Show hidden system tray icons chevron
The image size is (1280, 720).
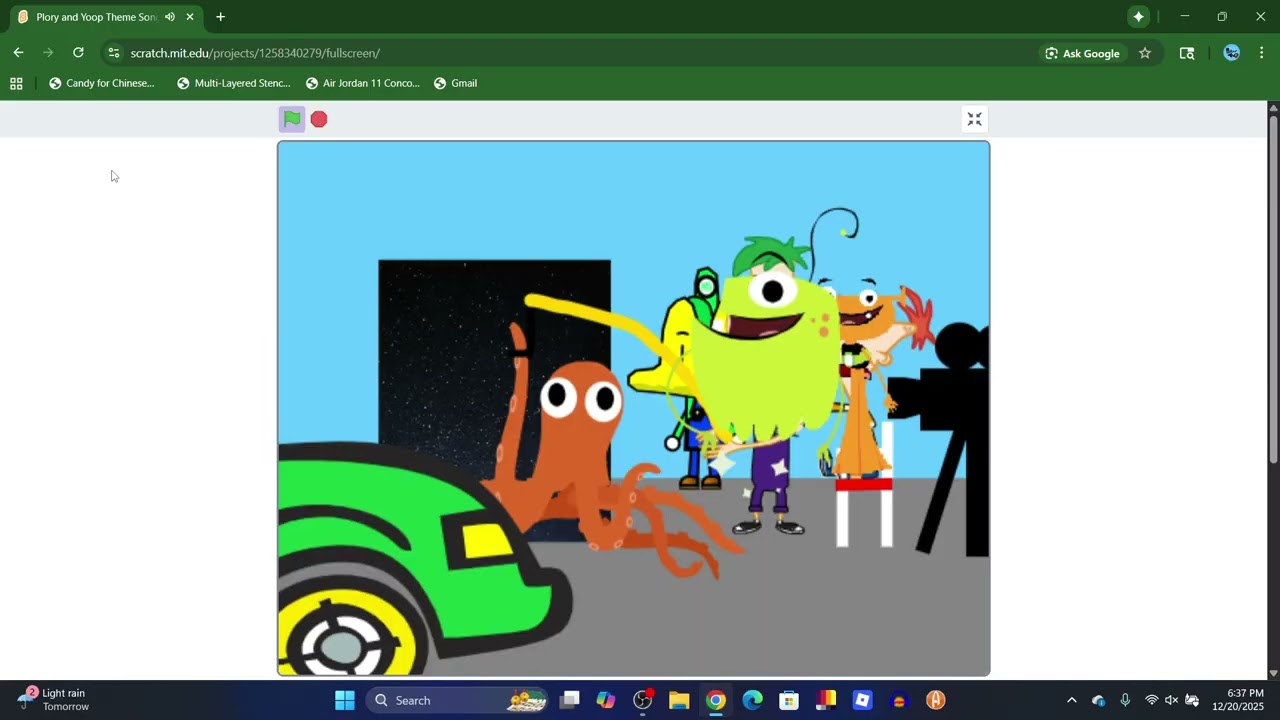1072,700
